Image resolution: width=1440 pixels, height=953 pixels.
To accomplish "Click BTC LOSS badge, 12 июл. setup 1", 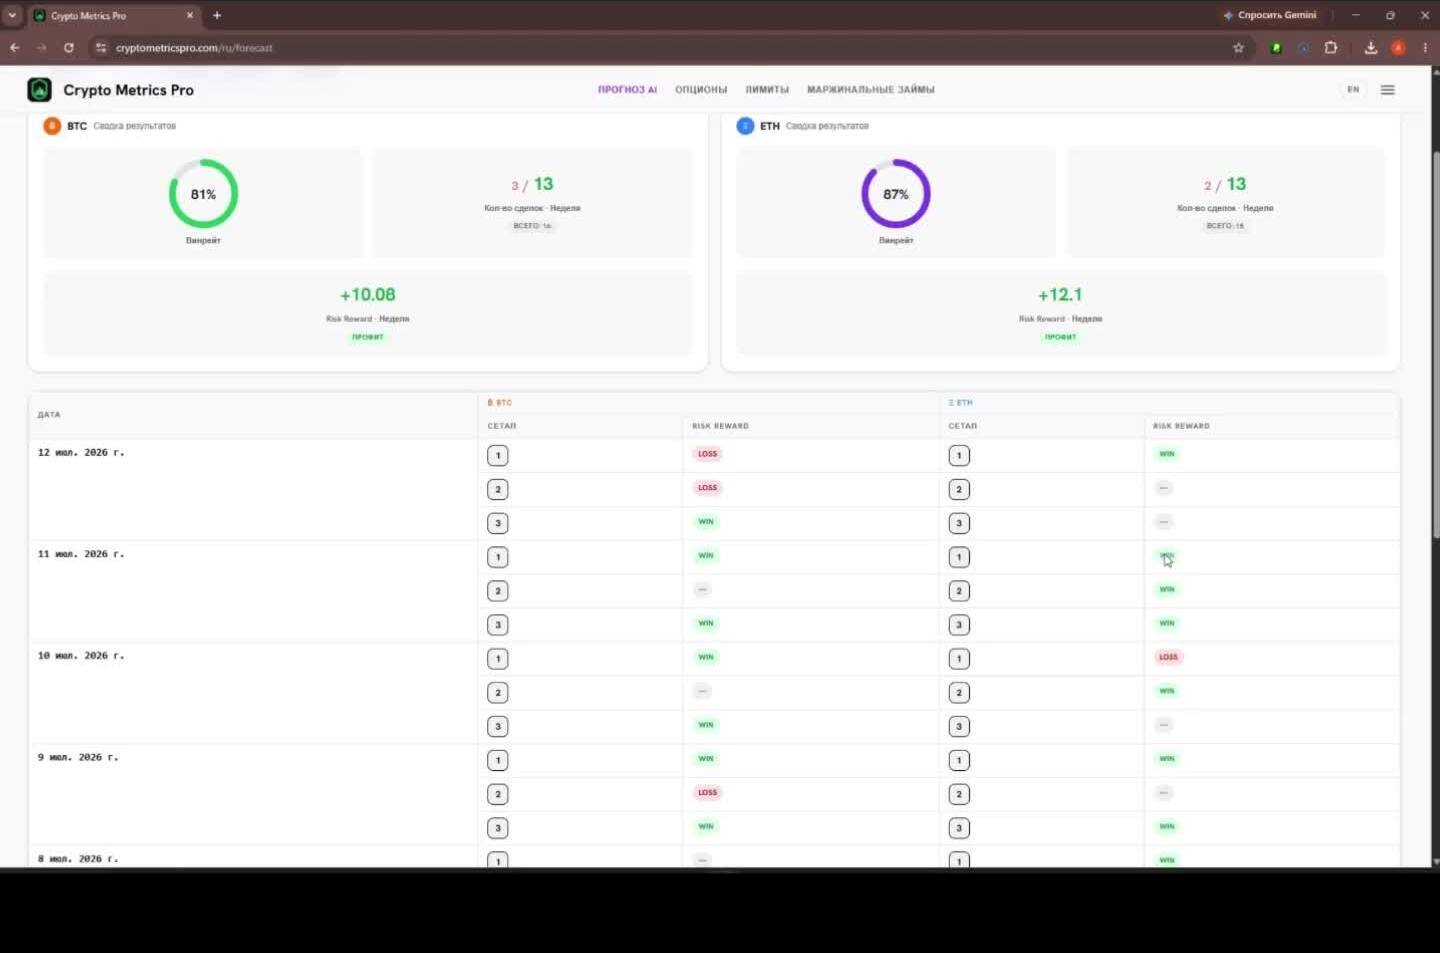I will [707, 454].
